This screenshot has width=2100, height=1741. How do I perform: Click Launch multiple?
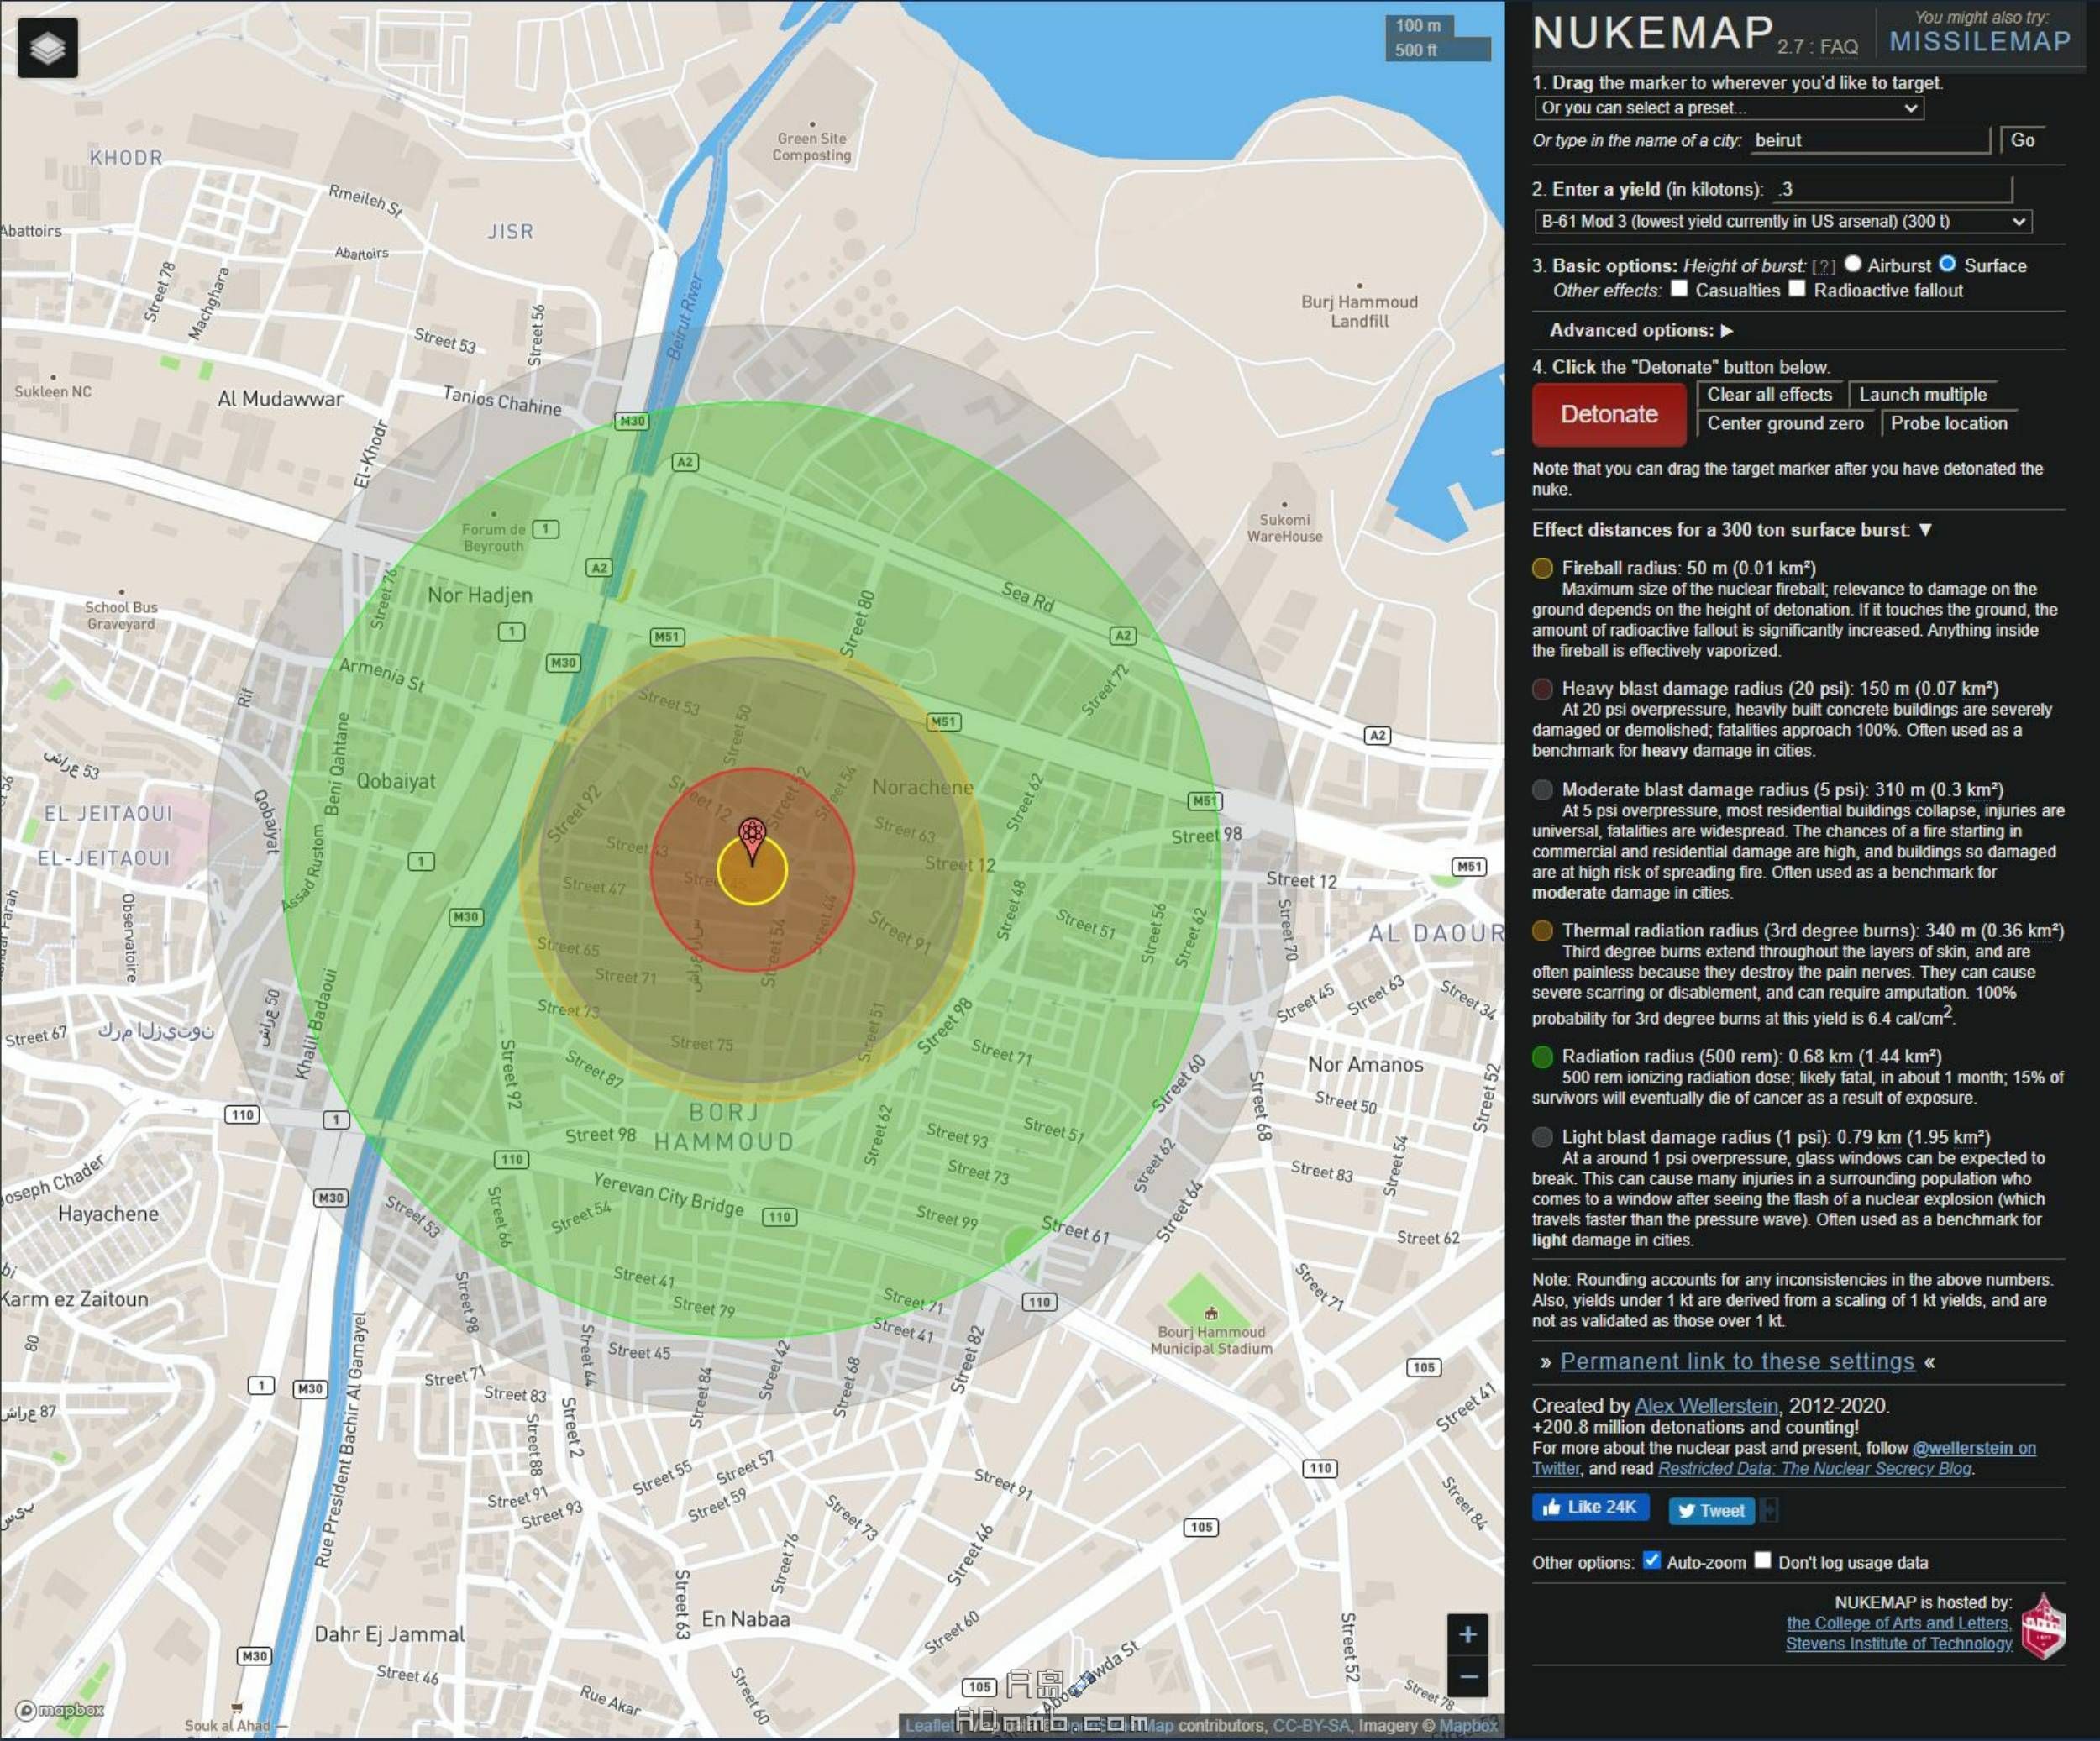[x=1922, y=395]
